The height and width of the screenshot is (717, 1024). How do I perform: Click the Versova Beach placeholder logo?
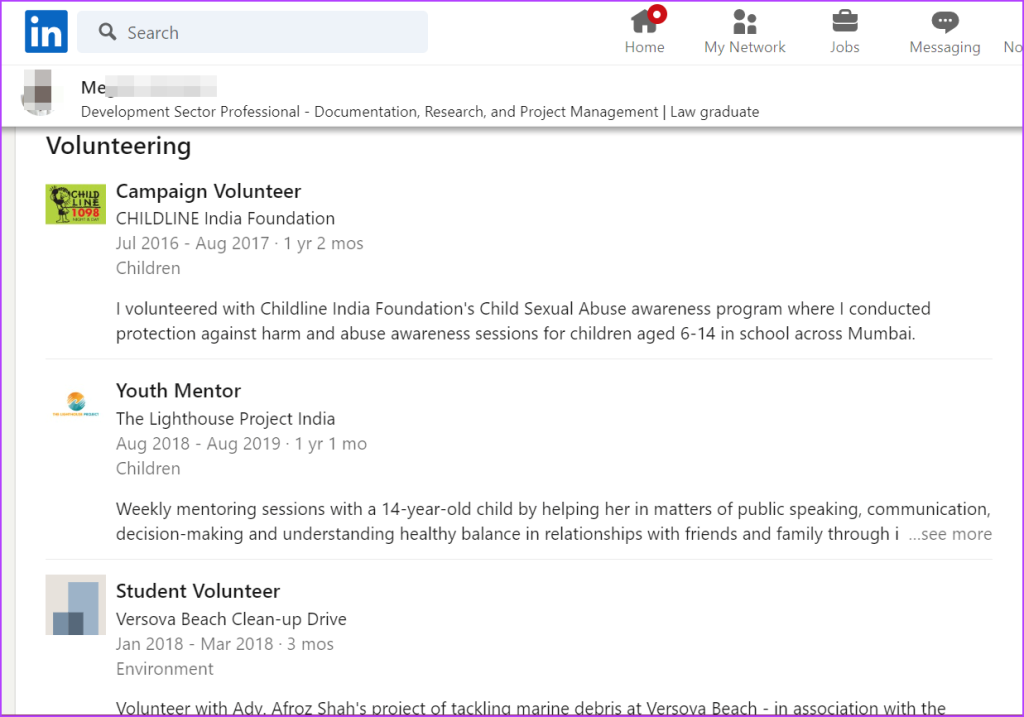click(76, 604)
